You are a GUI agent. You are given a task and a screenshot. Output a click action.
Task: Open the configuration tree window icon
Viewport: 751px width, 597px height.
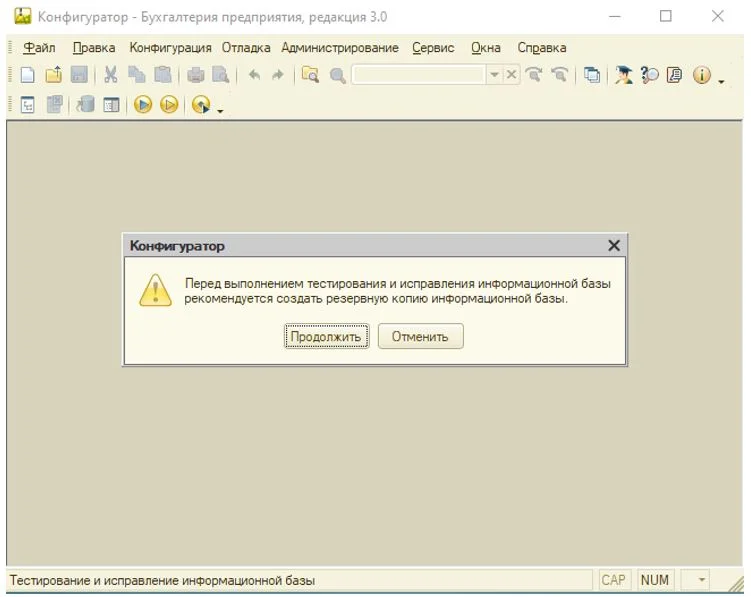click(28, 104)
